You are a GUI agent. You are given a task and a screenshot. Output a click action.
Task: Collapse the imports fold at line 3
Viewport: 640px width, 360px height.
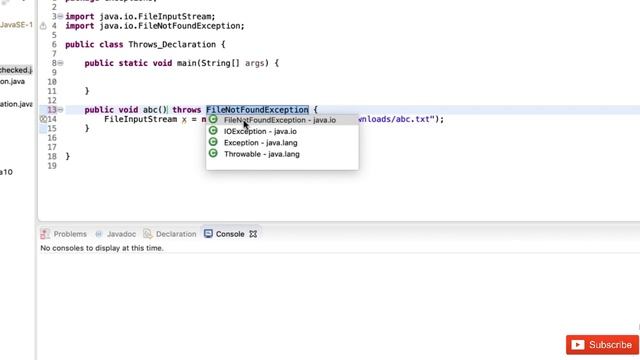point(60,16)
